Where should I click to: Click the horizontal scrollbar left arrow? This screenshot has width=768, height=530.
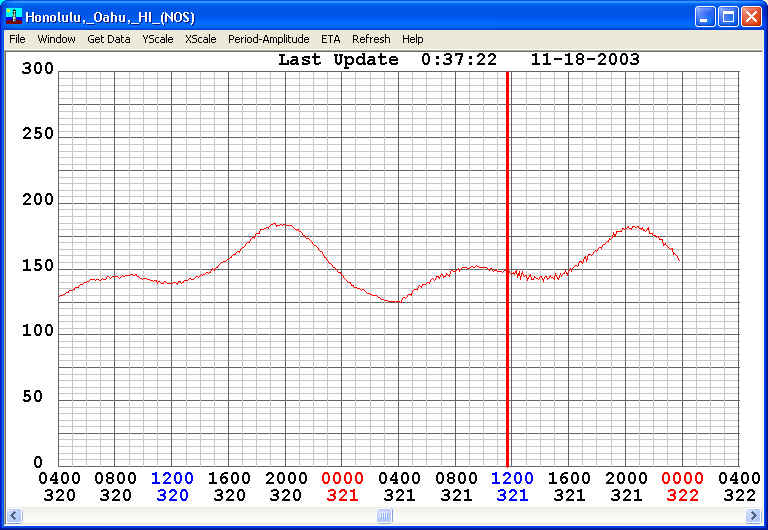pyautogui.click(x=13, y=515)
